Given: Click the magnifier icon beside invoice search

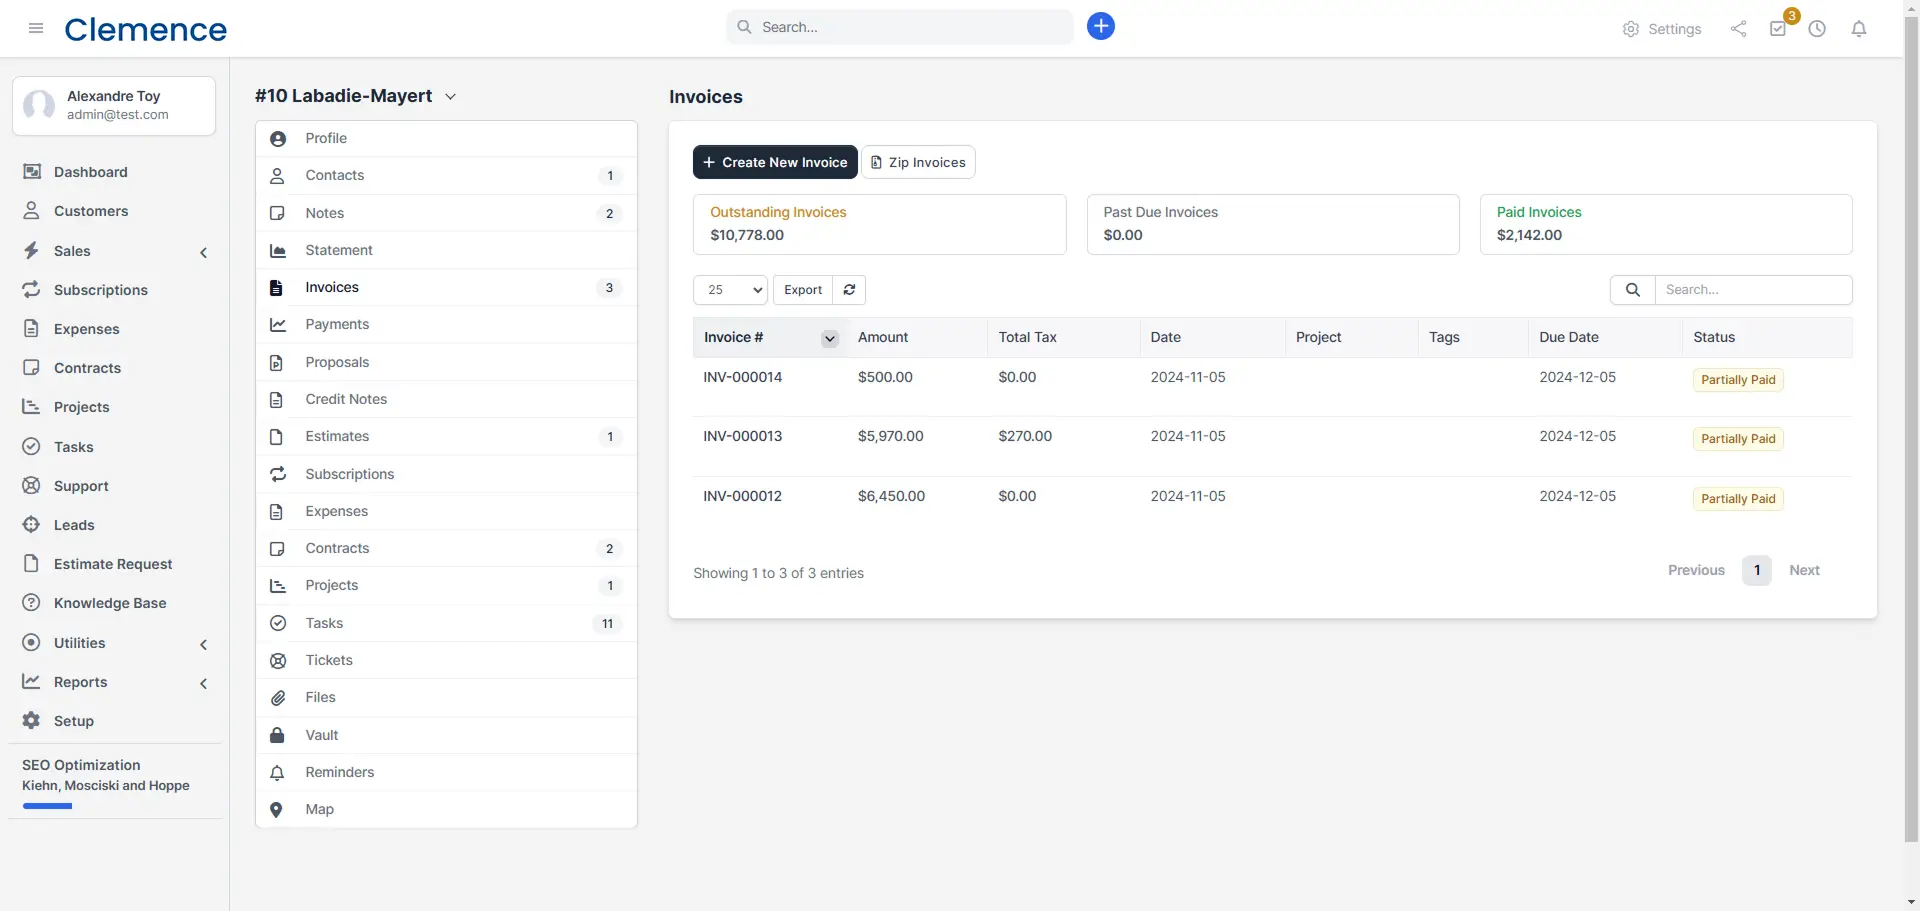Looking at the screenshot, I should click(1632, 290).
